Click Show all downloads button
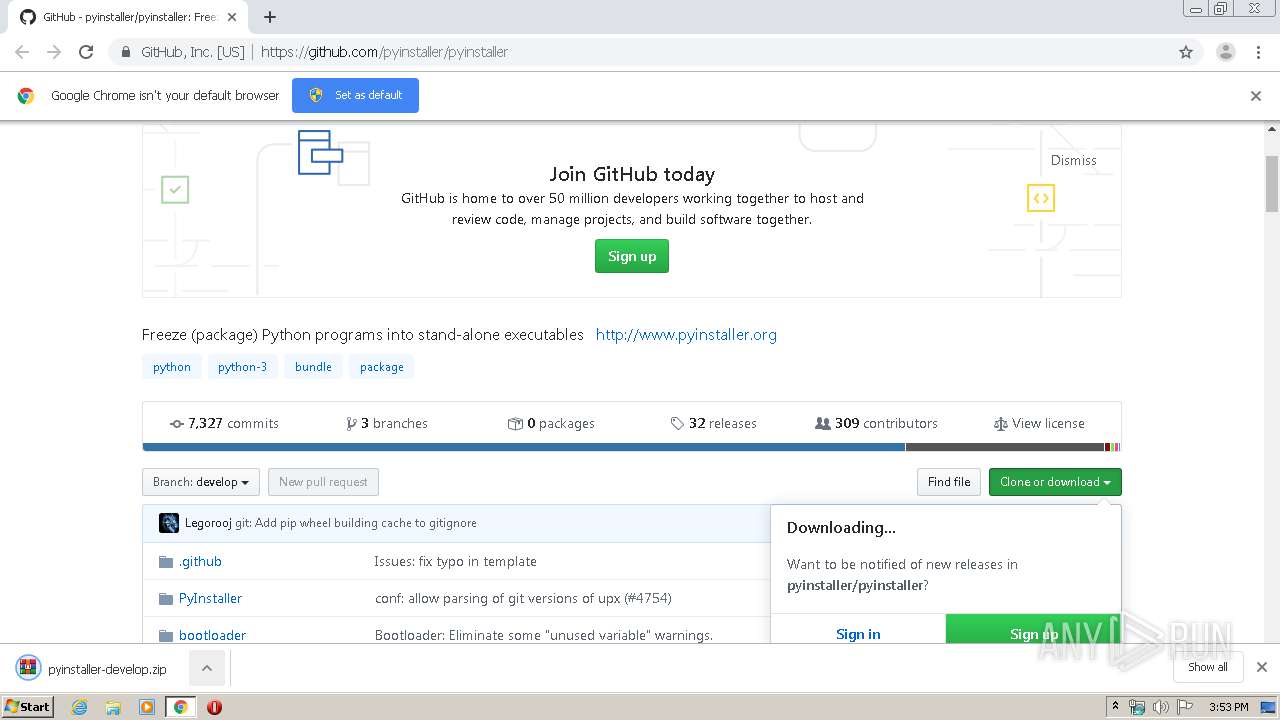This screenshot has height=720, width=1280. pos(1208,667)
